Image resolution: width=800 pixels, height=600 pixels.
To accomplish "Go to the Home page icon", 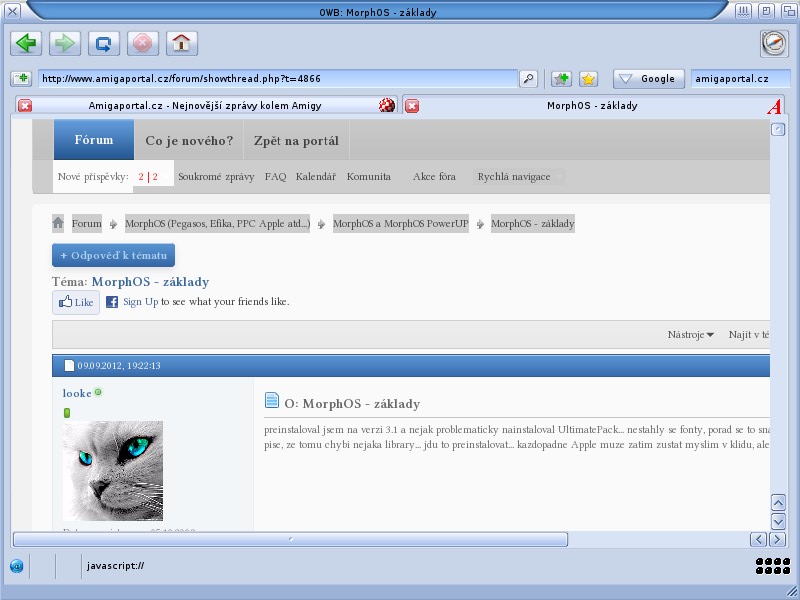I will point(181,43).
